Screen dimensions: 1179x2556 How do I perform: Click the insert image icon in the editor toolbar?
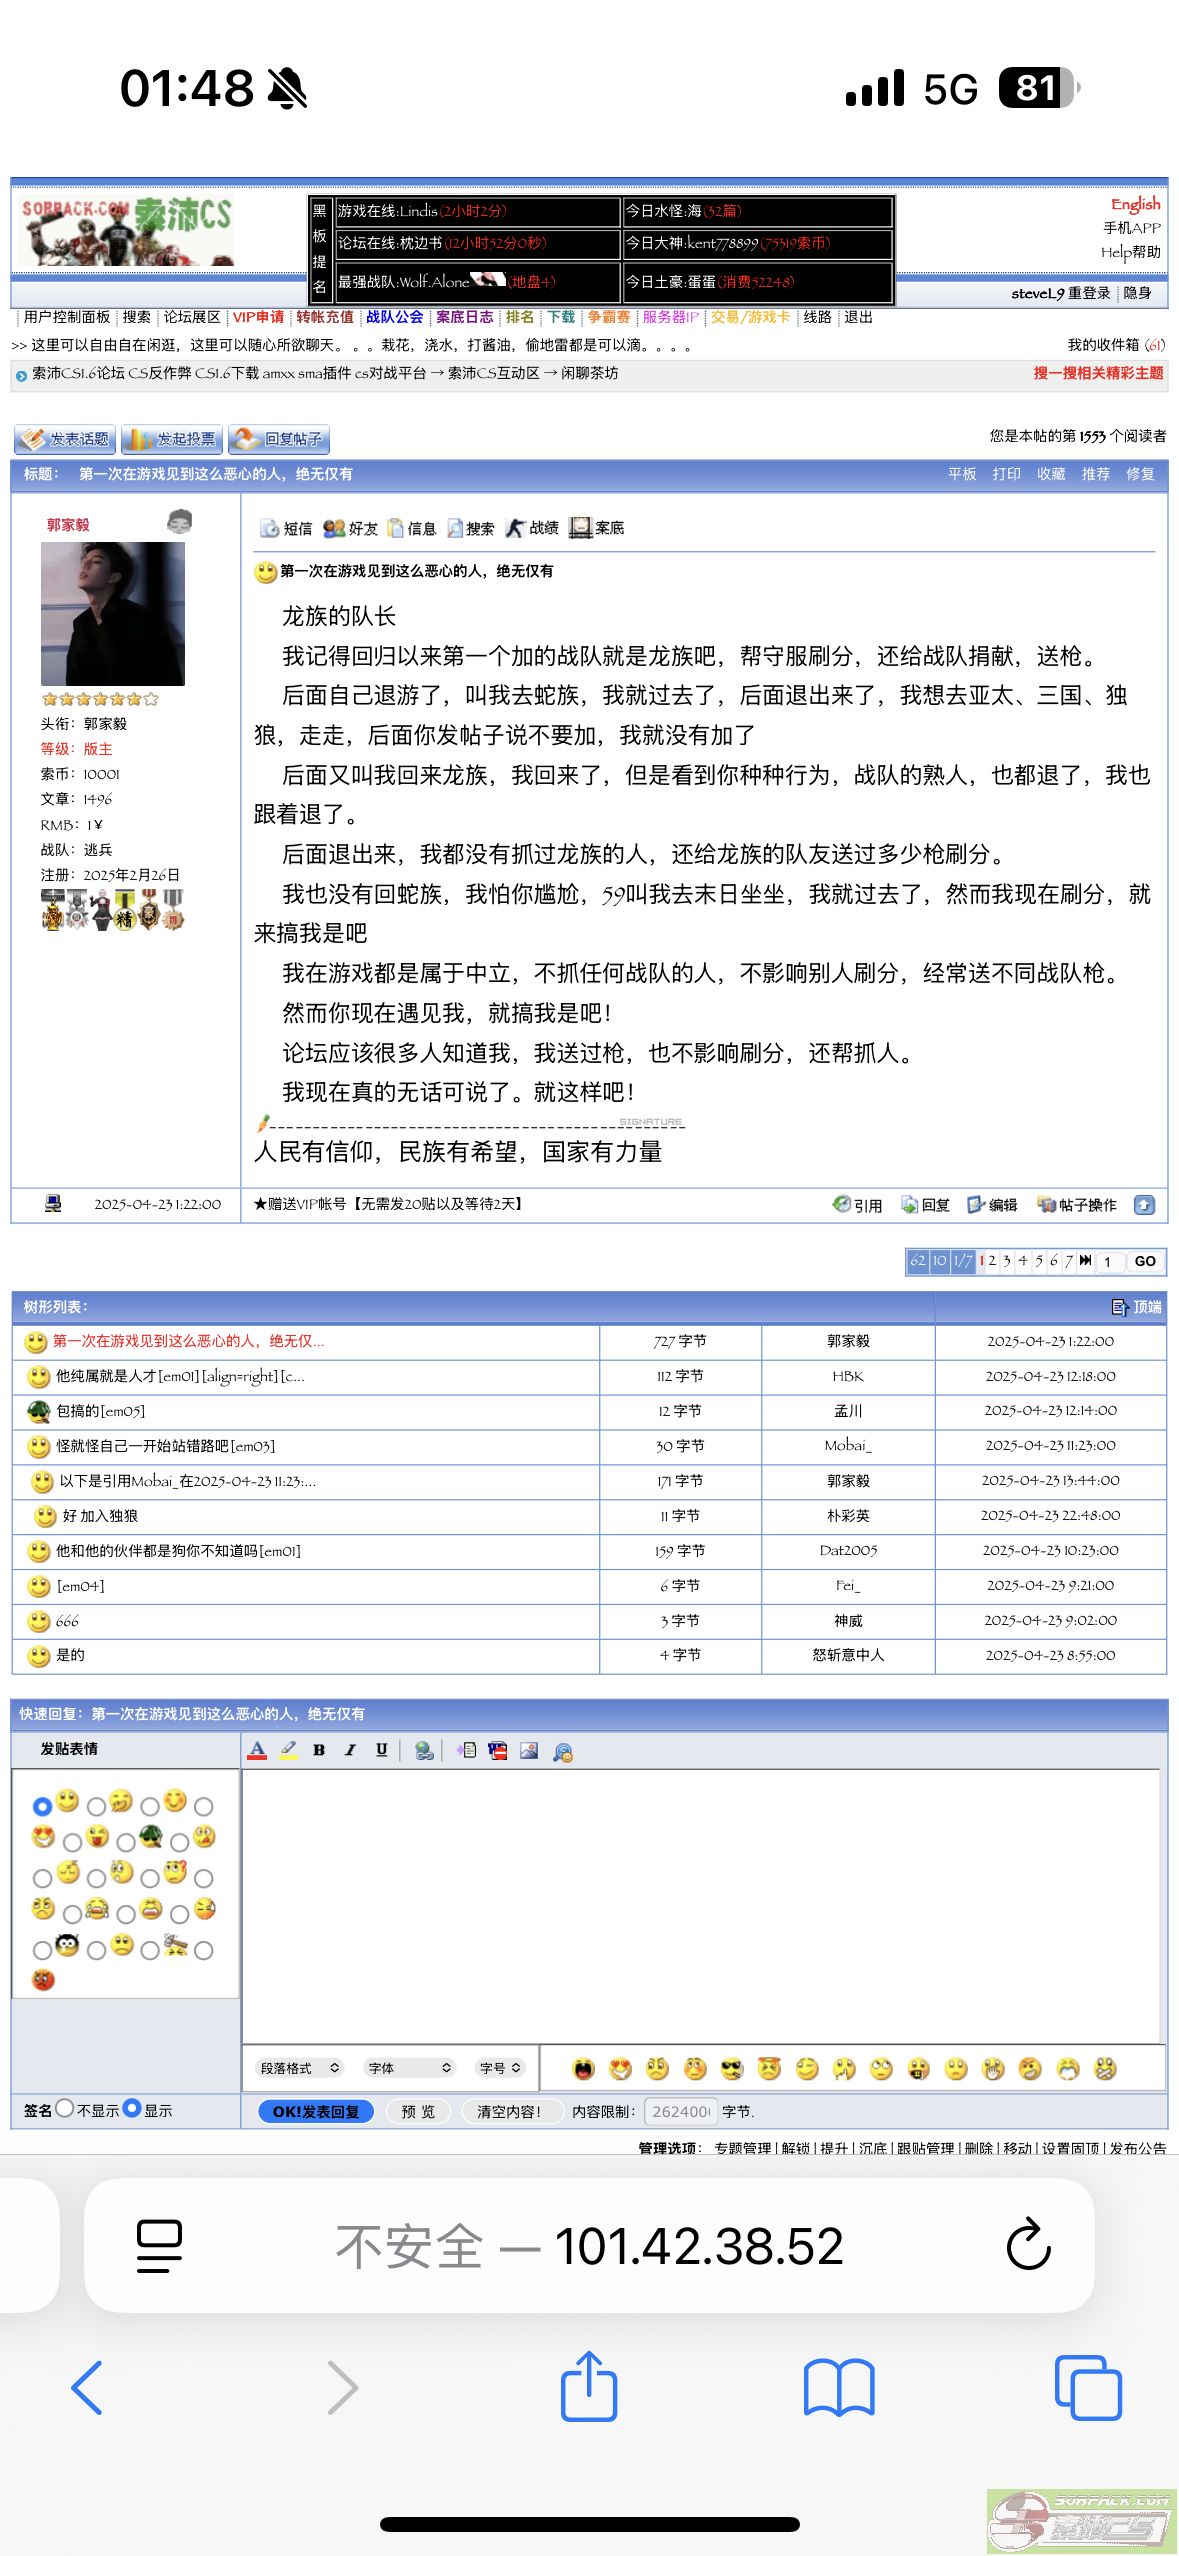coord(529,1750)
